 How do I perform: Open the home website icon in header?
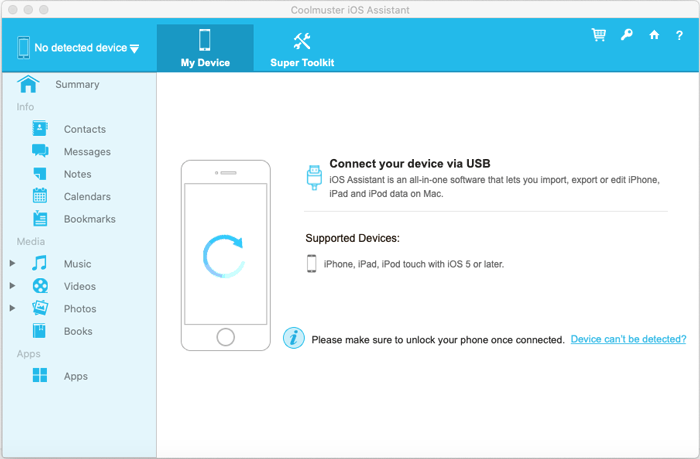click(x=654, y=35)
